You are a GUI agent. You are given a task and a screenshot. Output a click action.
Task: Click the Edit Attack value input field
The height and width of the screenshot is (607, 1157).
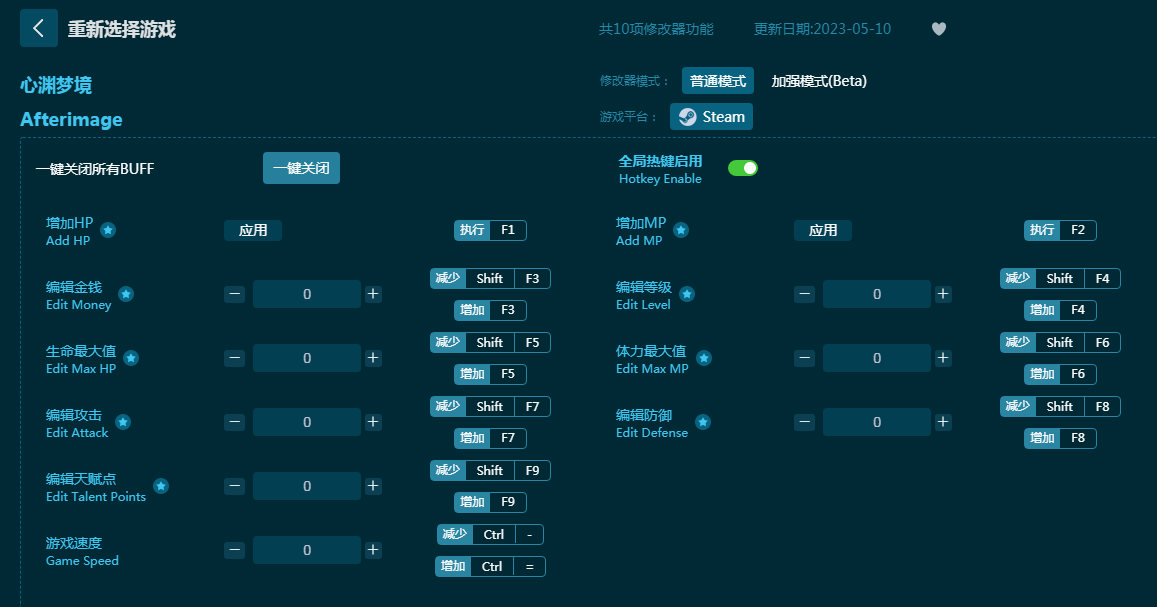(x=307, y=422)
